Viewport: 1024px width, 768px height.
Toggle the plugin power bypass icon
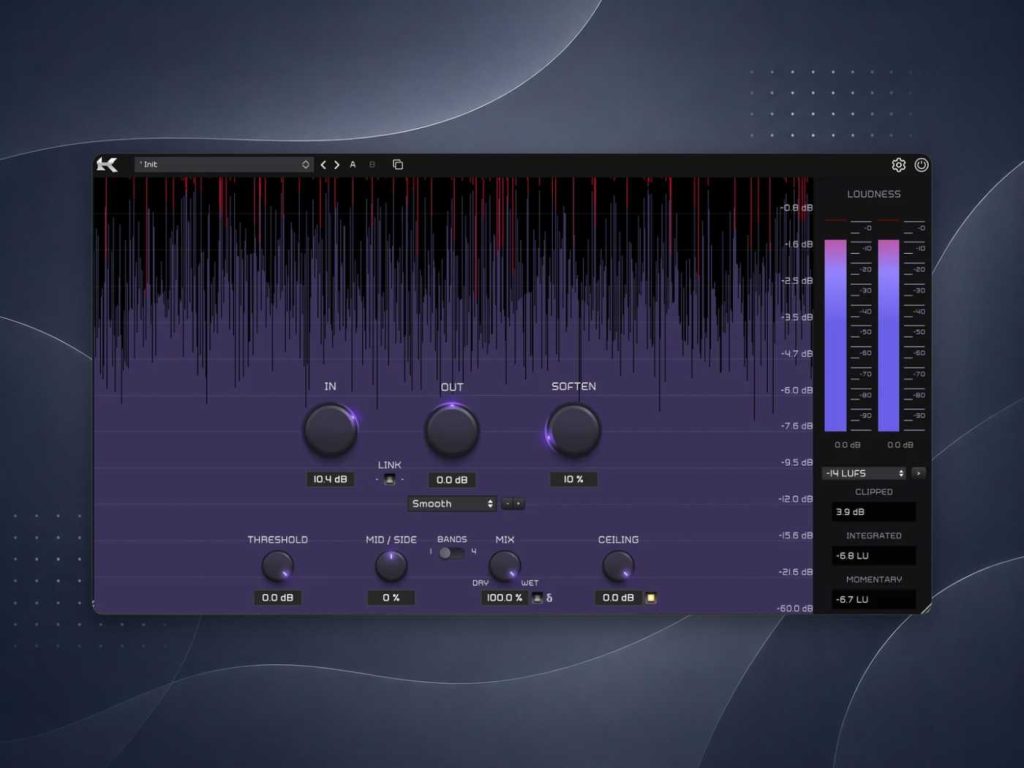tap(921, 165)
